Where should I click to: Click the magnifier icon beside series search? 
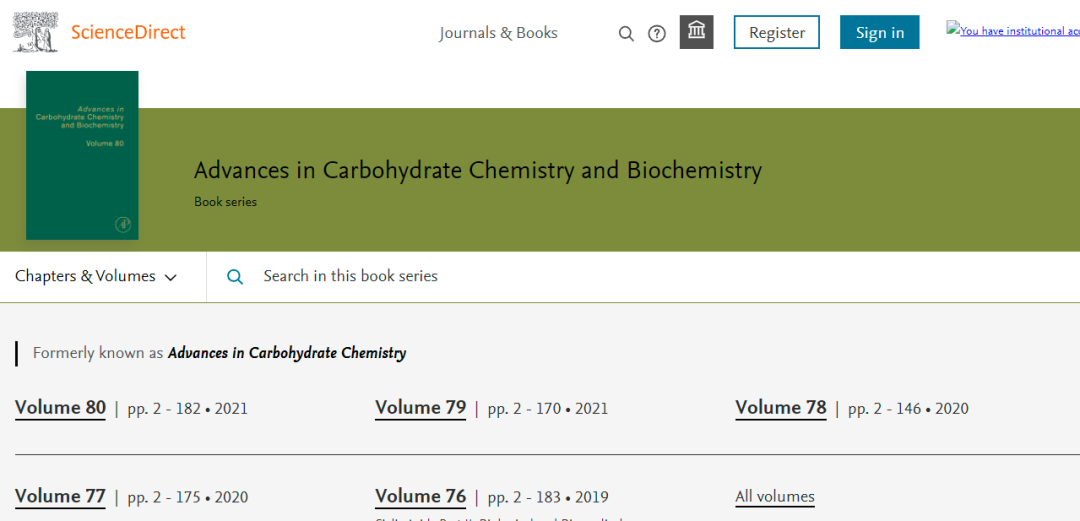point(235,277)
